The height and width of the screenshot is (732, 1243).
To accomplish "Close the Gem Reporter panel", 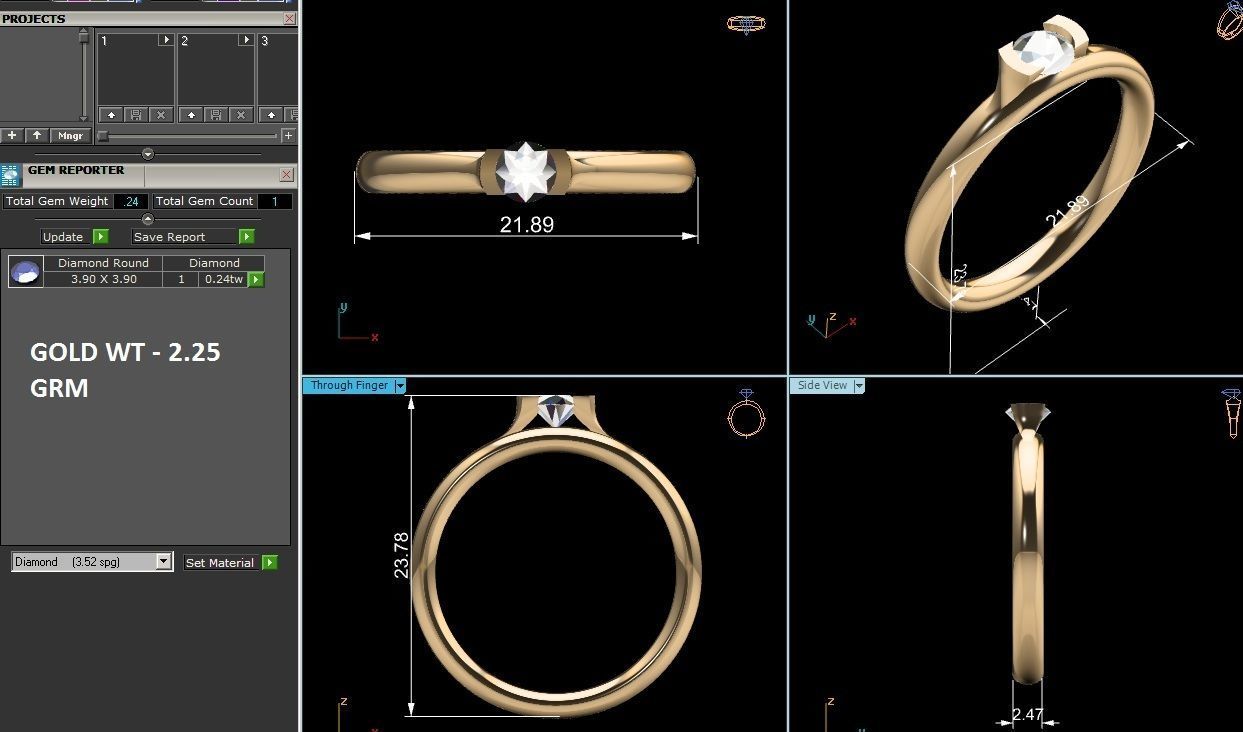I will click(x=286, y=175).
